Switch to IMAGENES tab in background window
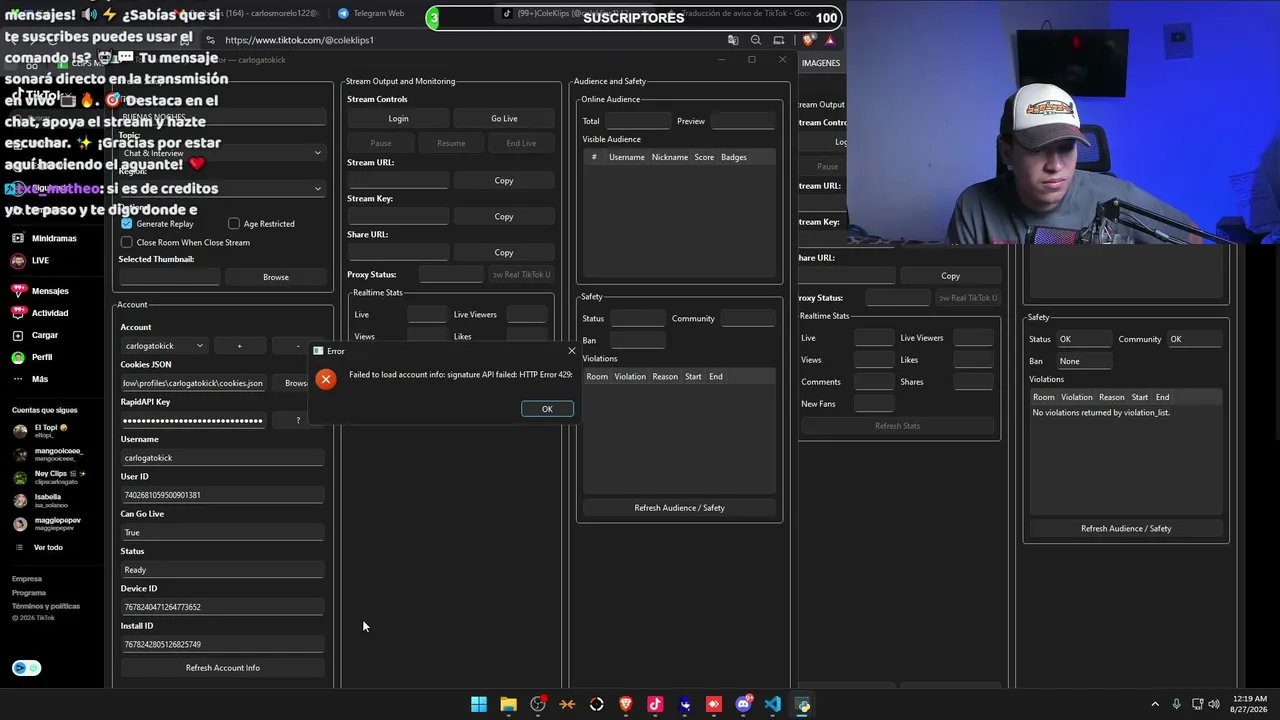This screenshot has height=720, width=1280. (x=821, y=63)
